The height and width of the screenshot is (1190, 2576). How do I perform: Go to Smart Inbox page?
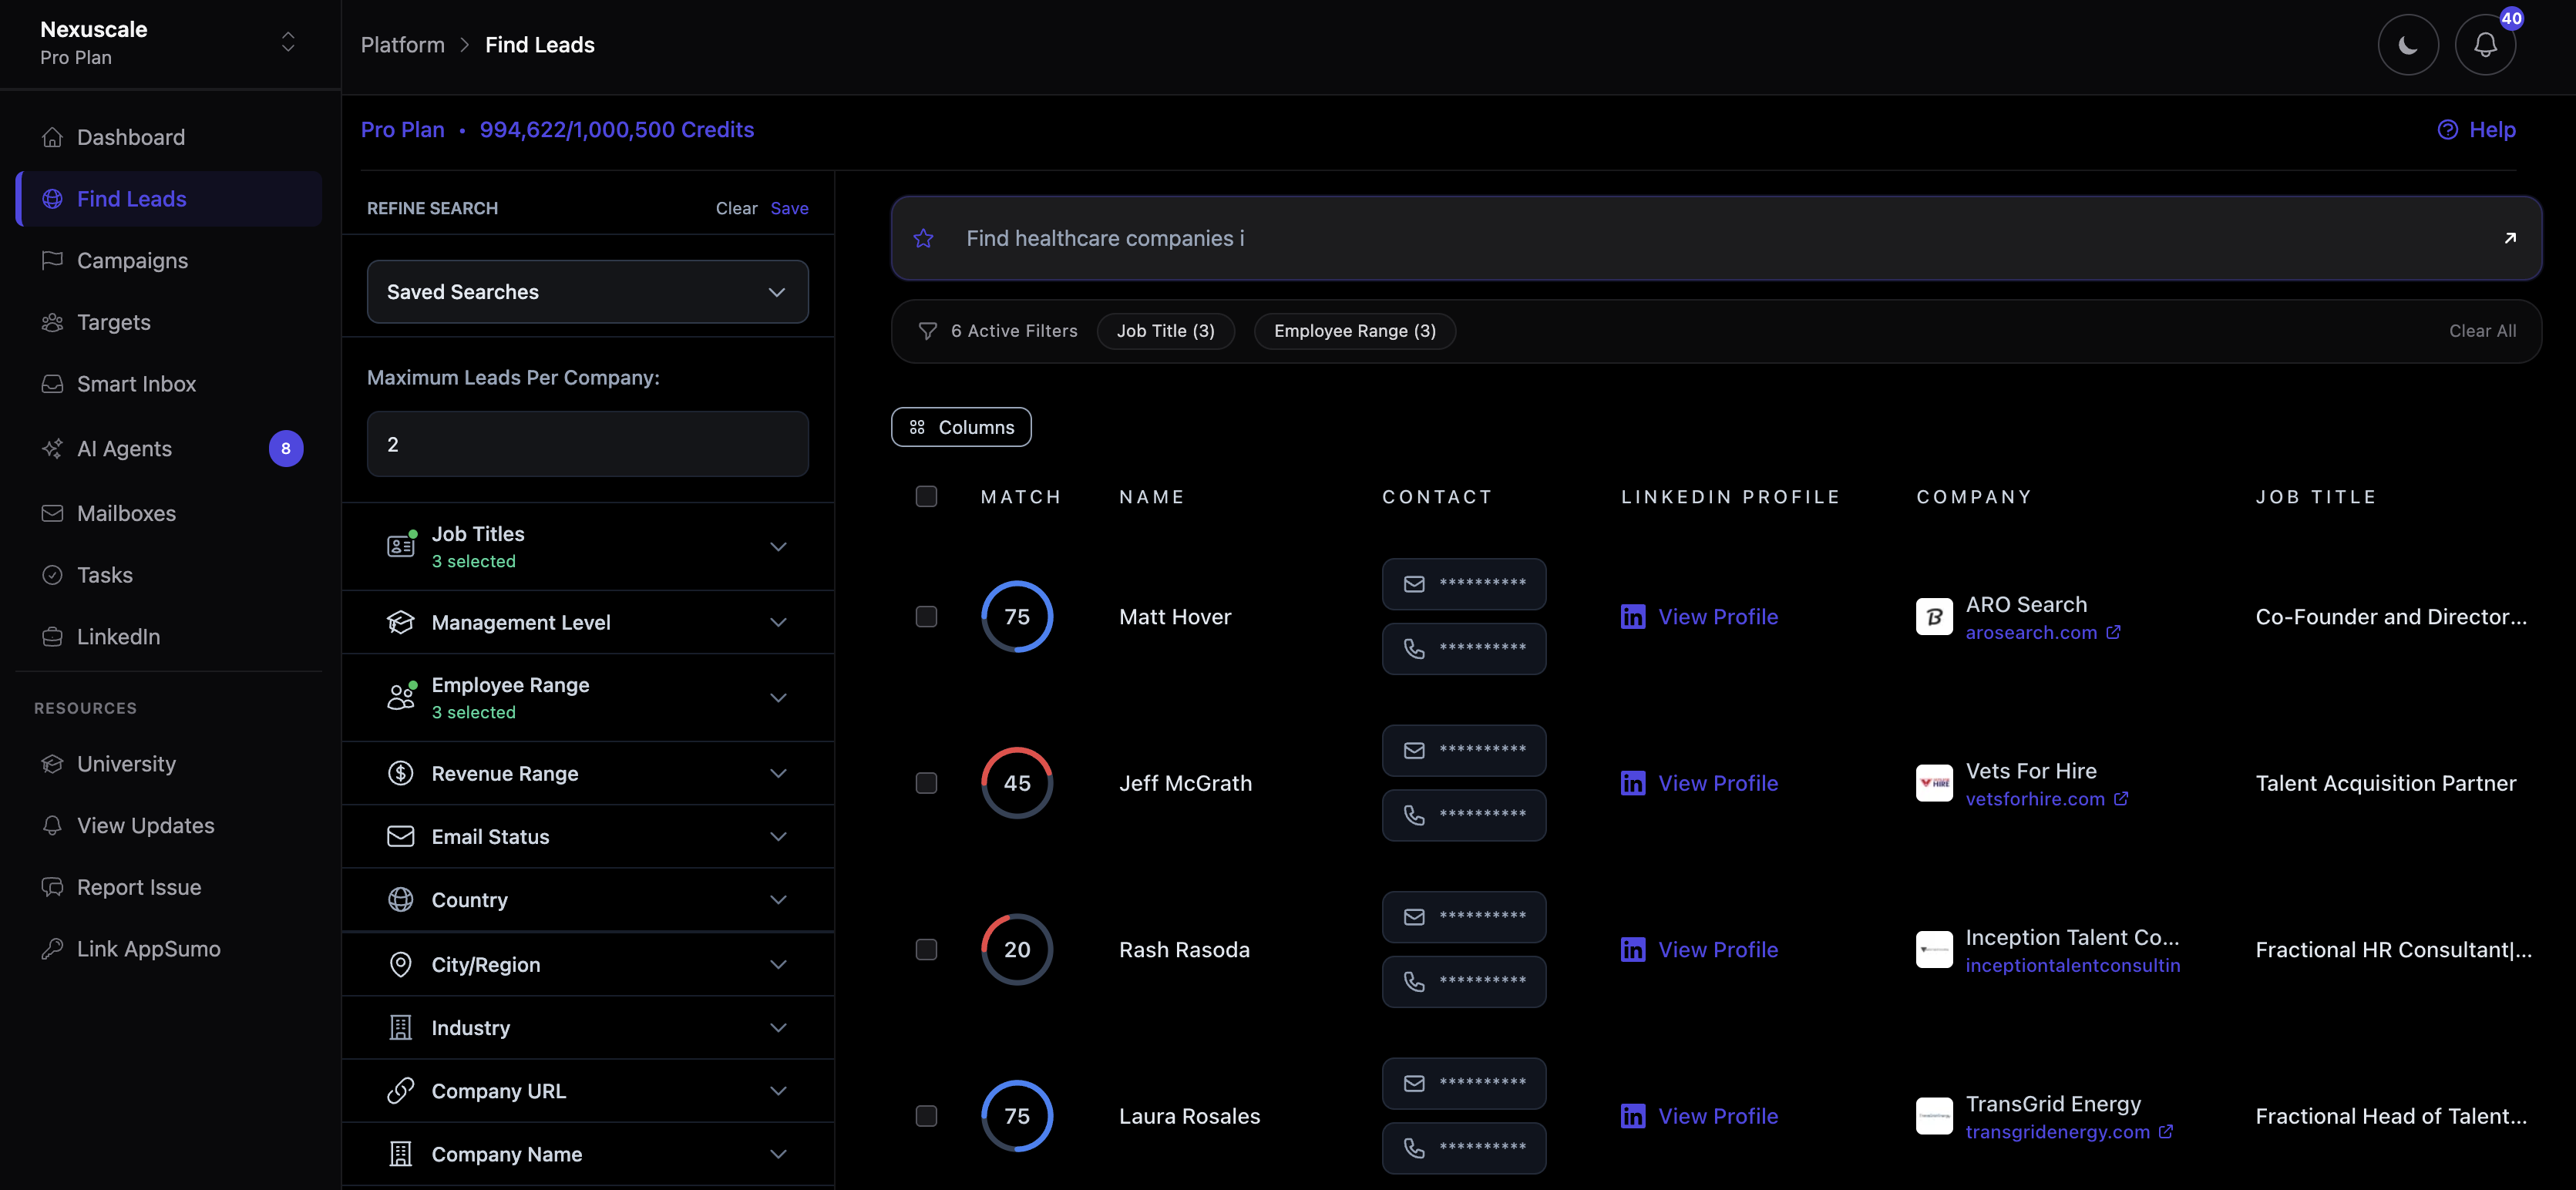[136, 384]
